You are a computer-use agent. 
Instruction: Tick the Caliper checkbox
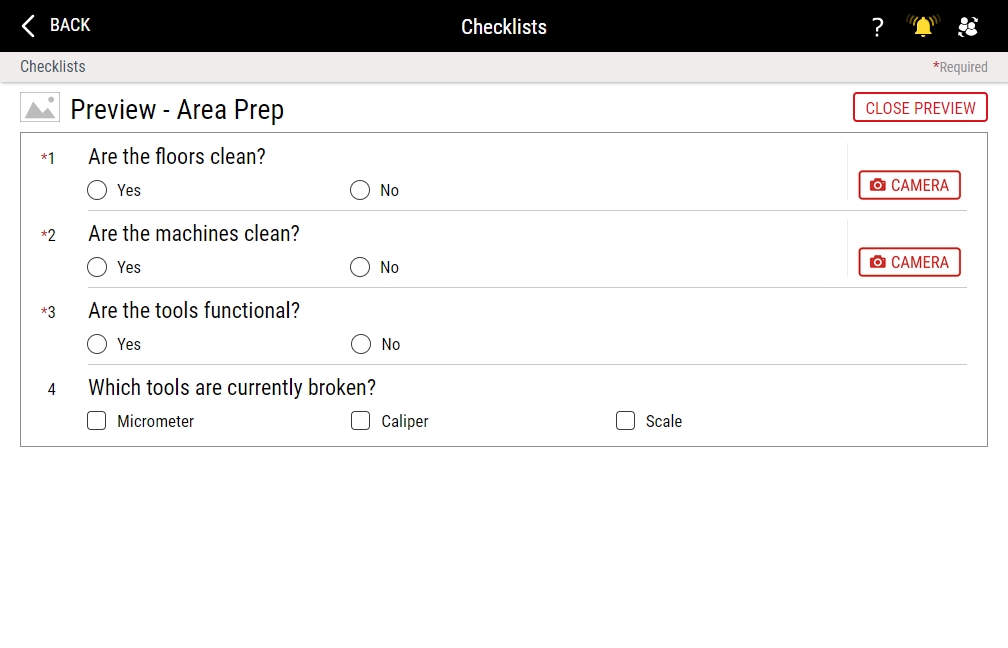click(x=361, y=421)
